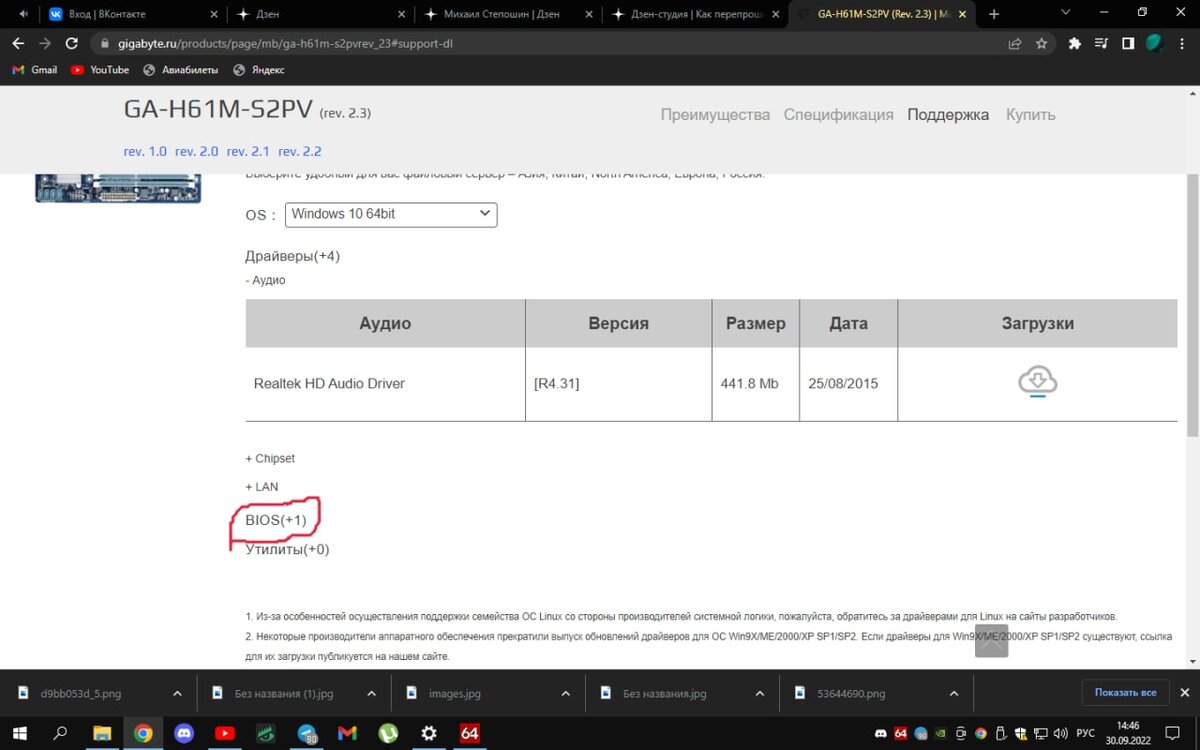
Task: Expand the LAN drivers section
Action: [262, 487]
